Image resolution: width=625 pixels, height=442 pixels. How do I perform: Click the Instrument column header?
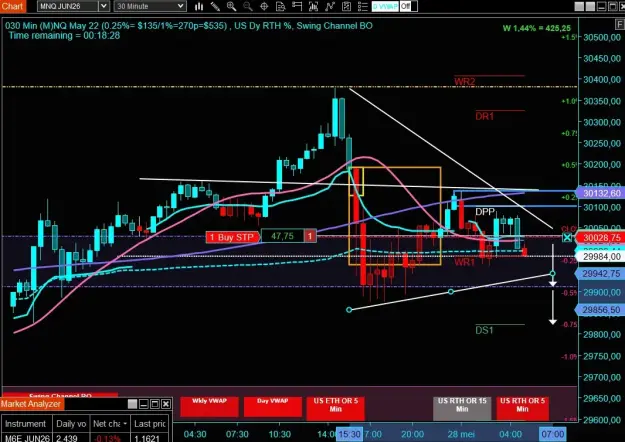[x=26, y=424]
